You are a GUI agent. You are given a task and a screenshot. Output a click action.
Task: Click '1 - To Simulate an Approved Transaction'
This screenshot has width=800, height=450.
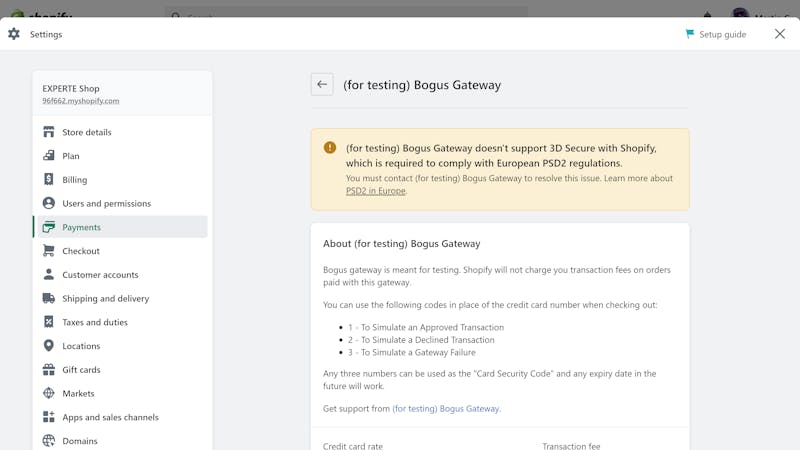point(426,328)
